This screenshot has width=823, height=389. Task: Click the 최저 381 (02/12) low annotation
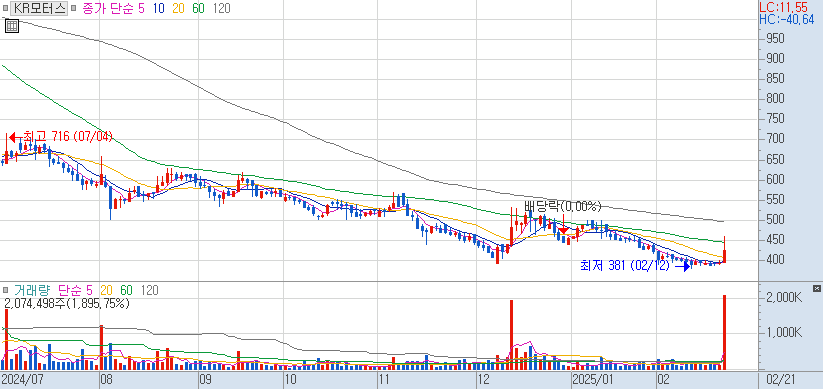point(625,266)
